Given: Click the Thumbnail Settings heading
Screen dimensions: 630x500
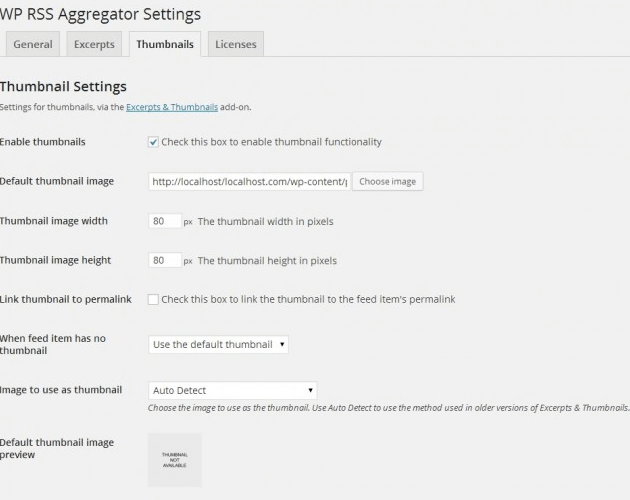Looking at the screenshot, I should click(x=63, y=86).
